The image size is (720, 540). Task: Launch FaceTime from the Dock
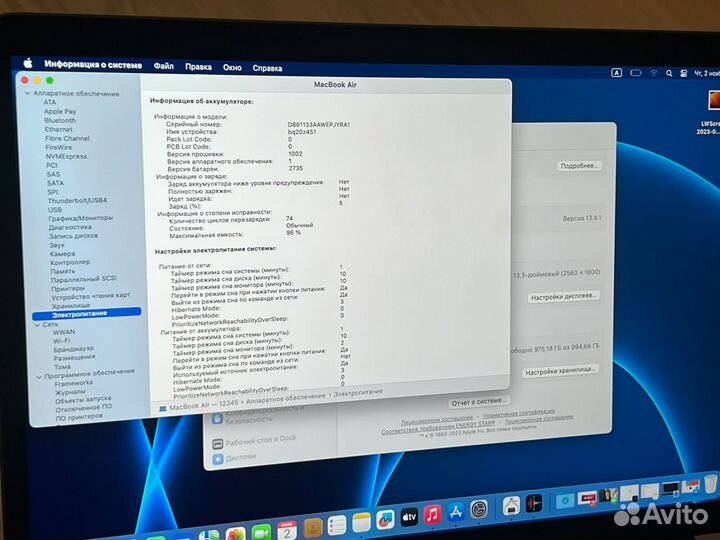coord(261,532)
